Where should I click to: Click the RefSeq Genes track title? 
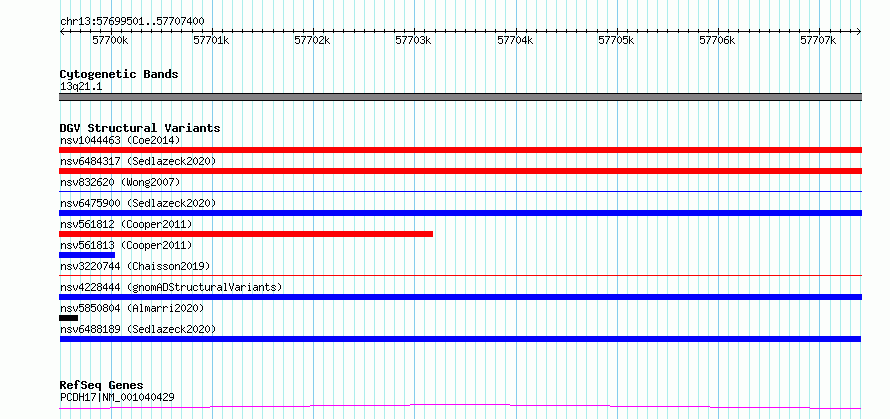tap(101, 386)
